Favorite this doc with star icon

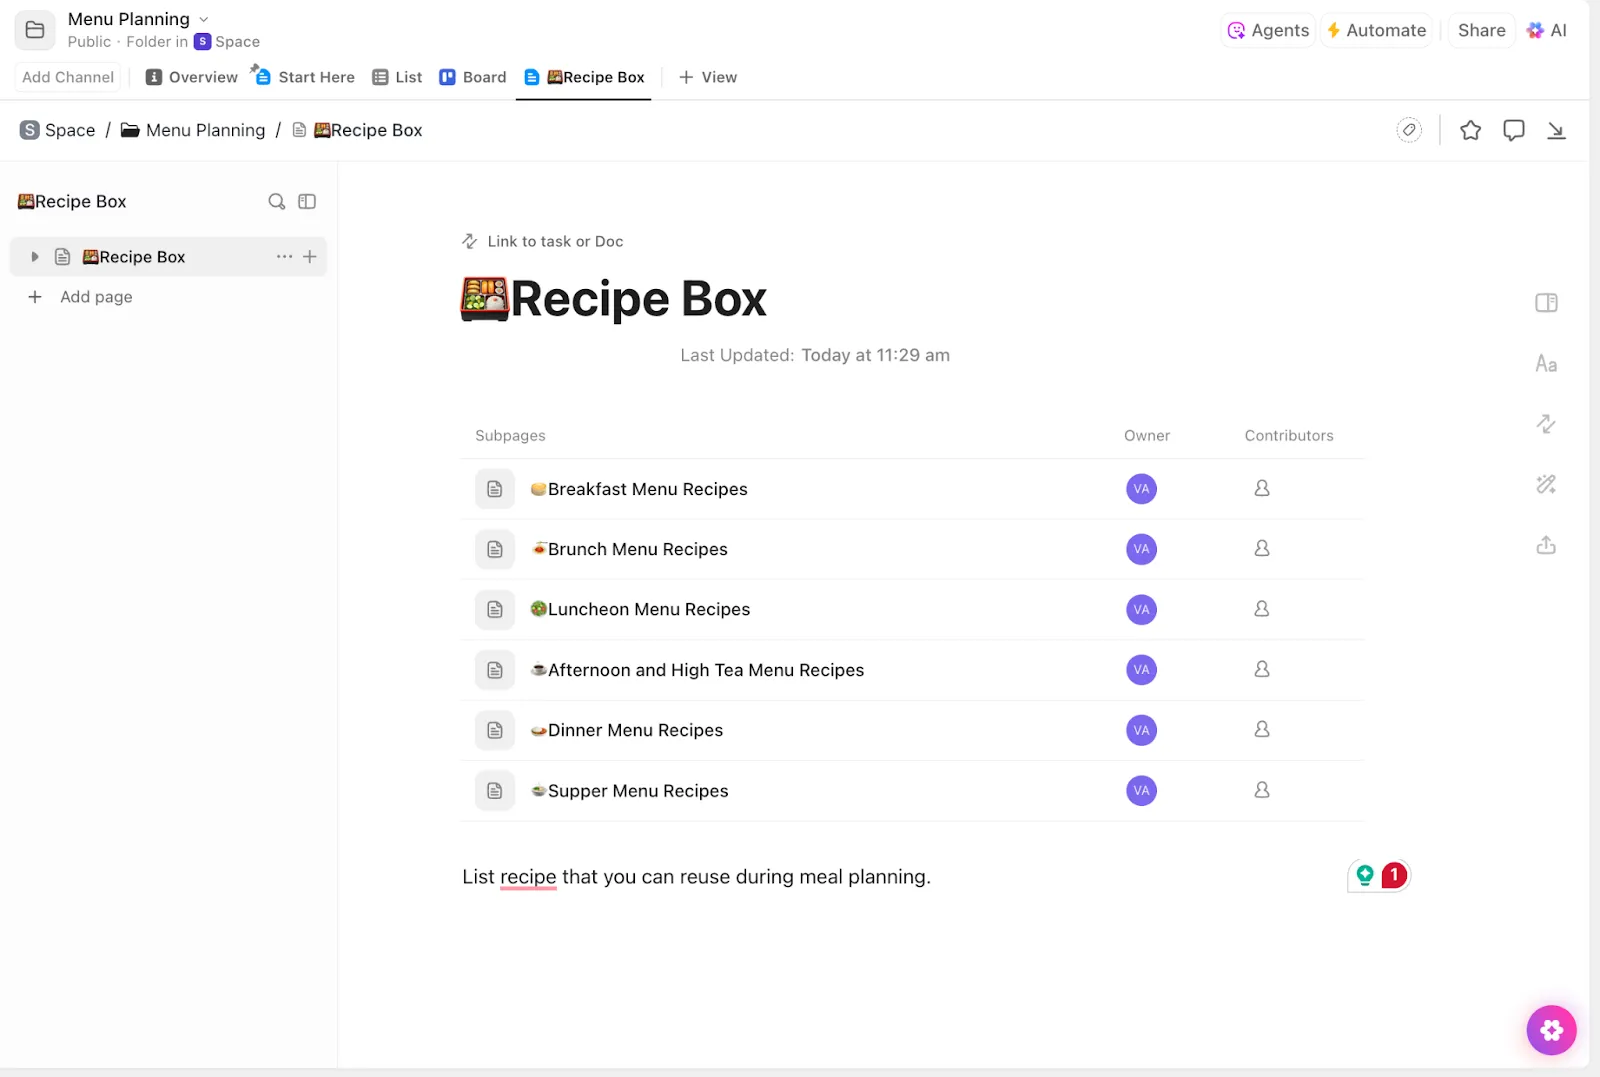tap(1470, 130)
